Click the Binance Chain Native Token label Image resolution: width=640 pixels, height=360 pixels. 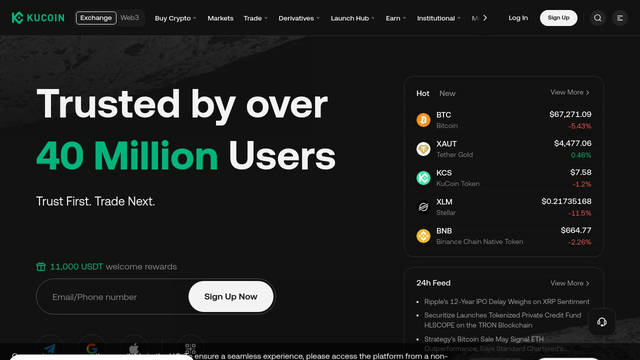480,242
